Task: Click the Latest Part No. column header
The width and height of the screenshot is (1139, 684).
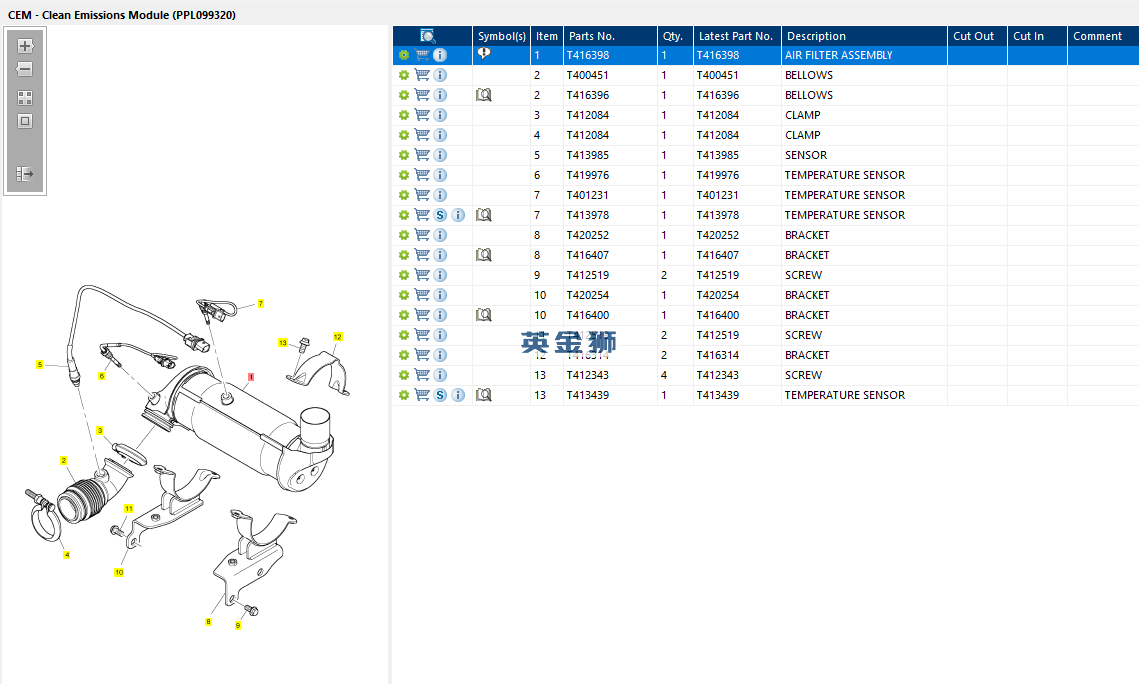Action: click(x=737, y=36)
